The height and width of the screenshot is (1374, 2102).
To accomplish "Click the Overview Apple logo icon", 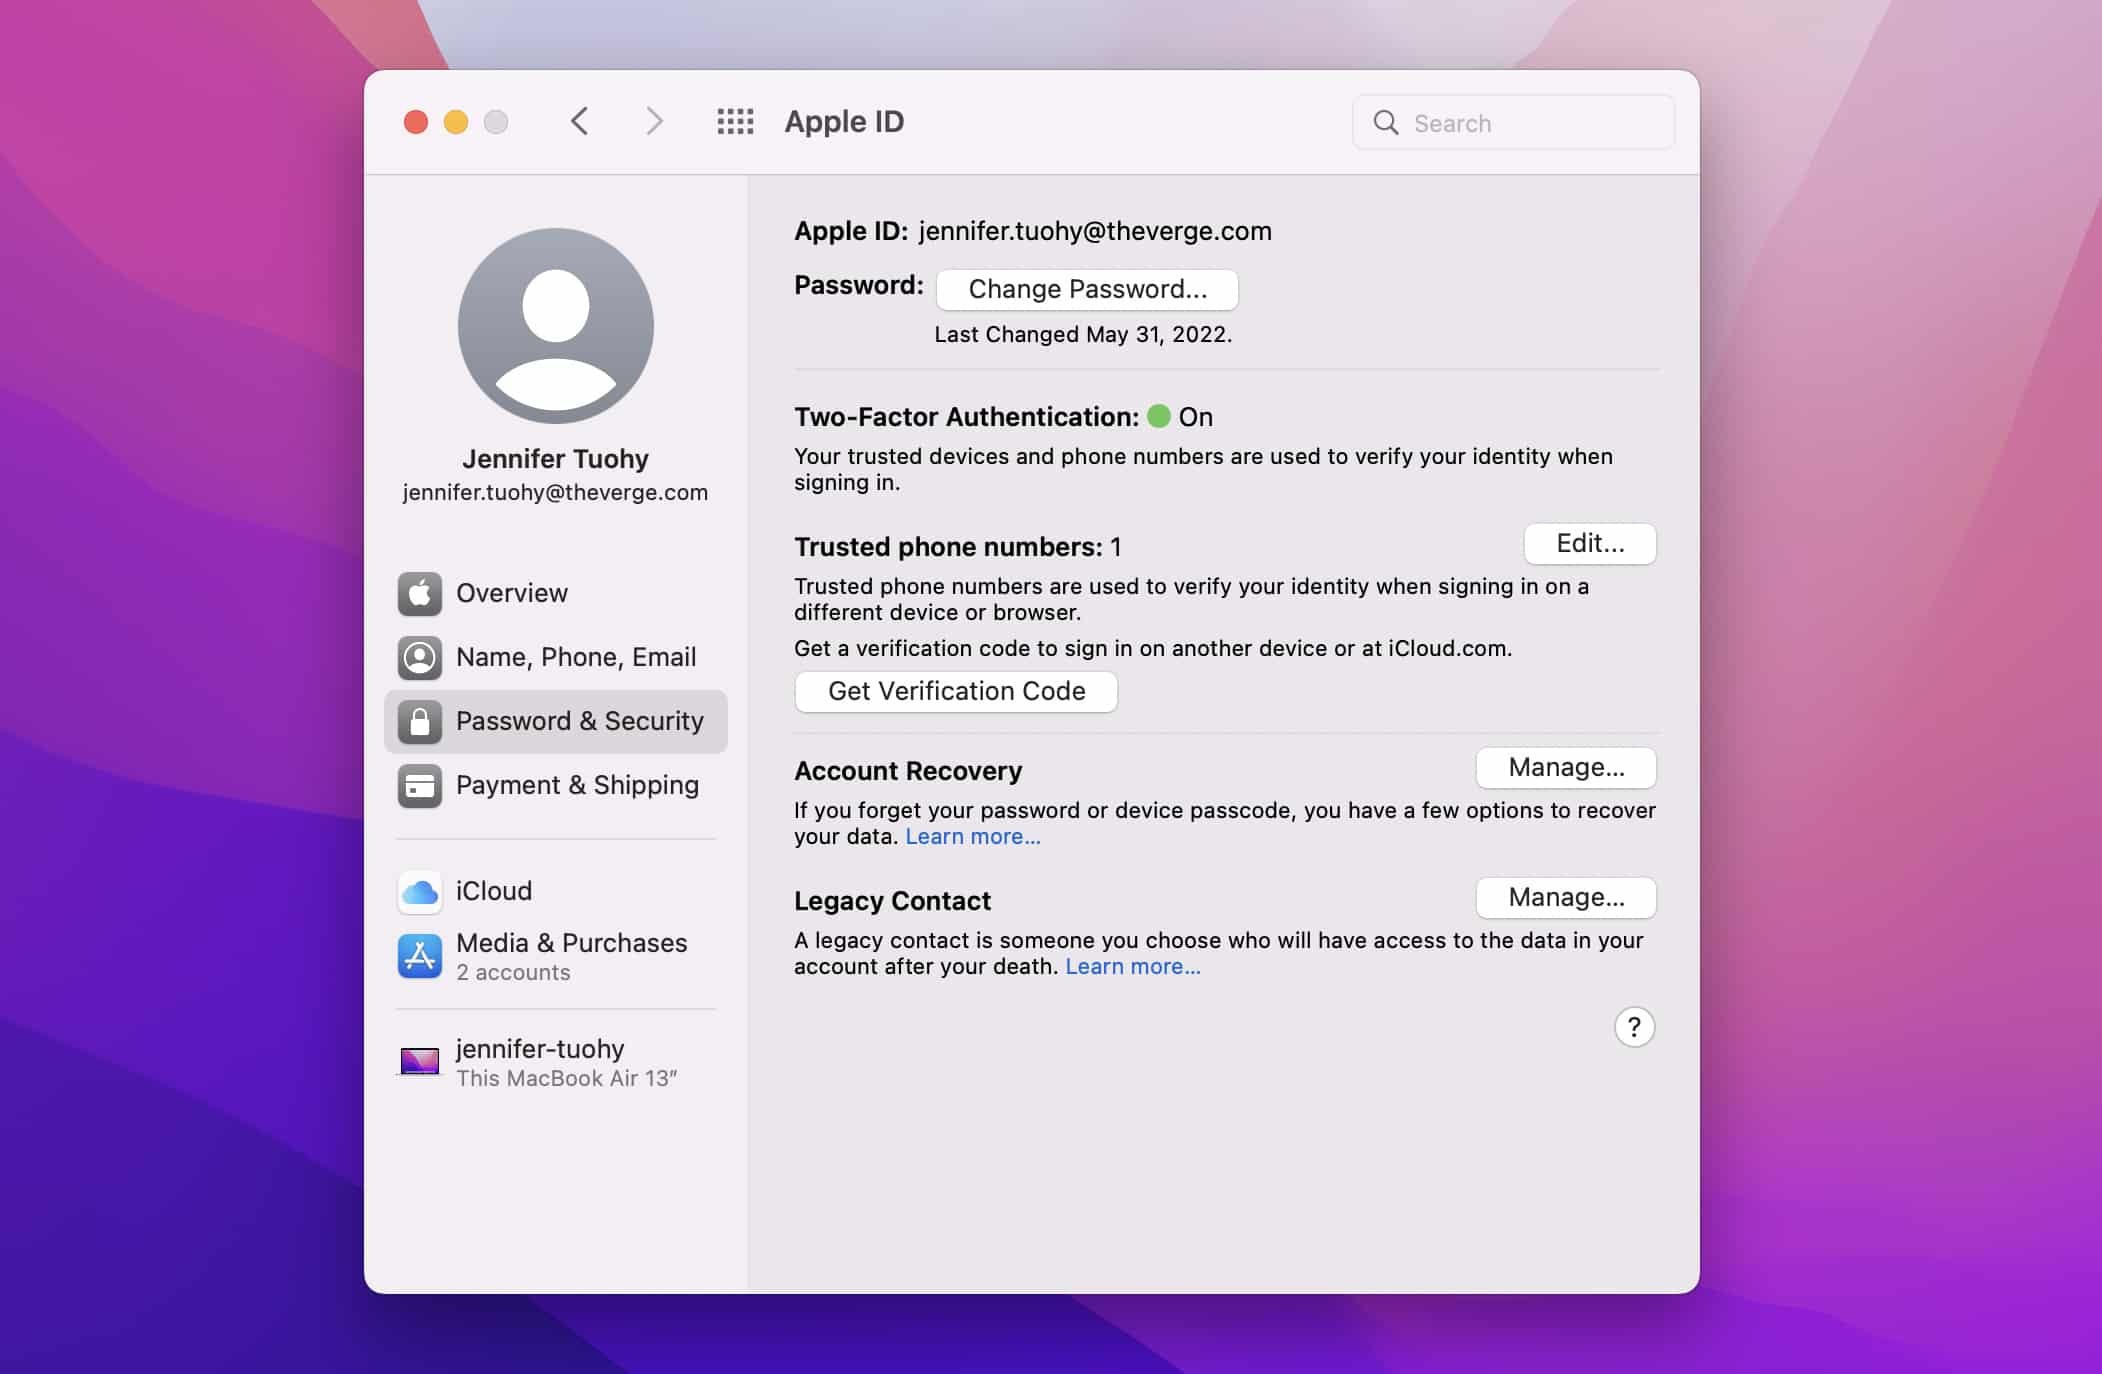I will pyautogui.click(x=419, y=593).
